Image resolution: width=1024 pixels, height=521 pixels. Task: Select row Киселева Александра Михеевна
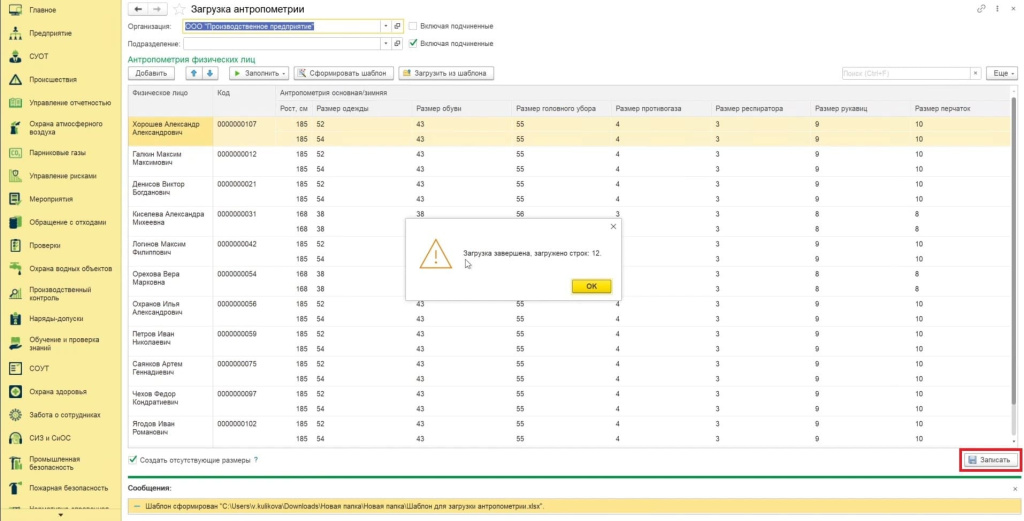(569, 222)
